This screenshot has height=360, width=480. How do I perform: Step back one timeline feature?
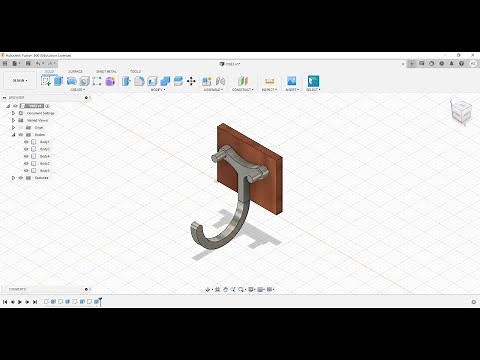tap(12, 302)
